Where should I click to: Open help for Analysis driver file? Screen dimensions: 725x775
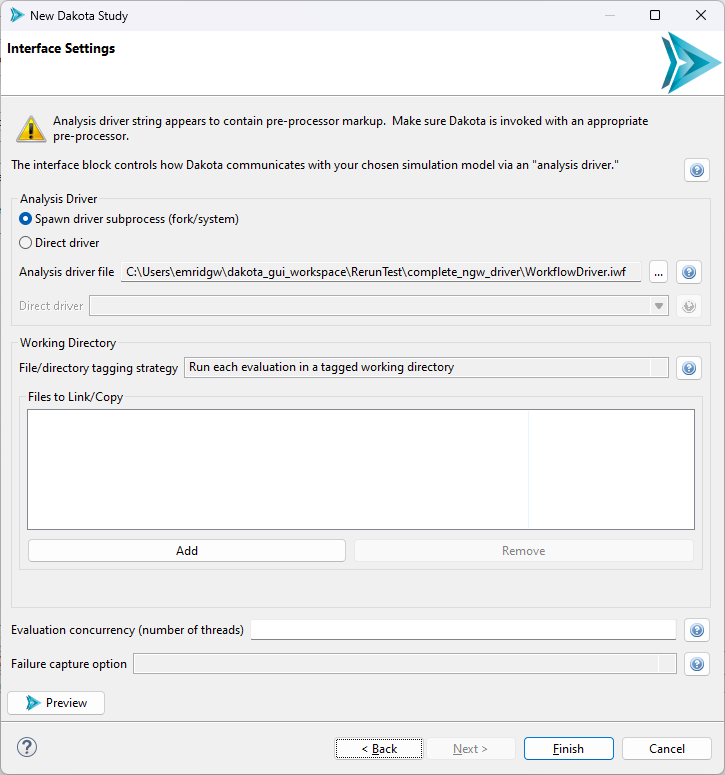tap(689, 272)
